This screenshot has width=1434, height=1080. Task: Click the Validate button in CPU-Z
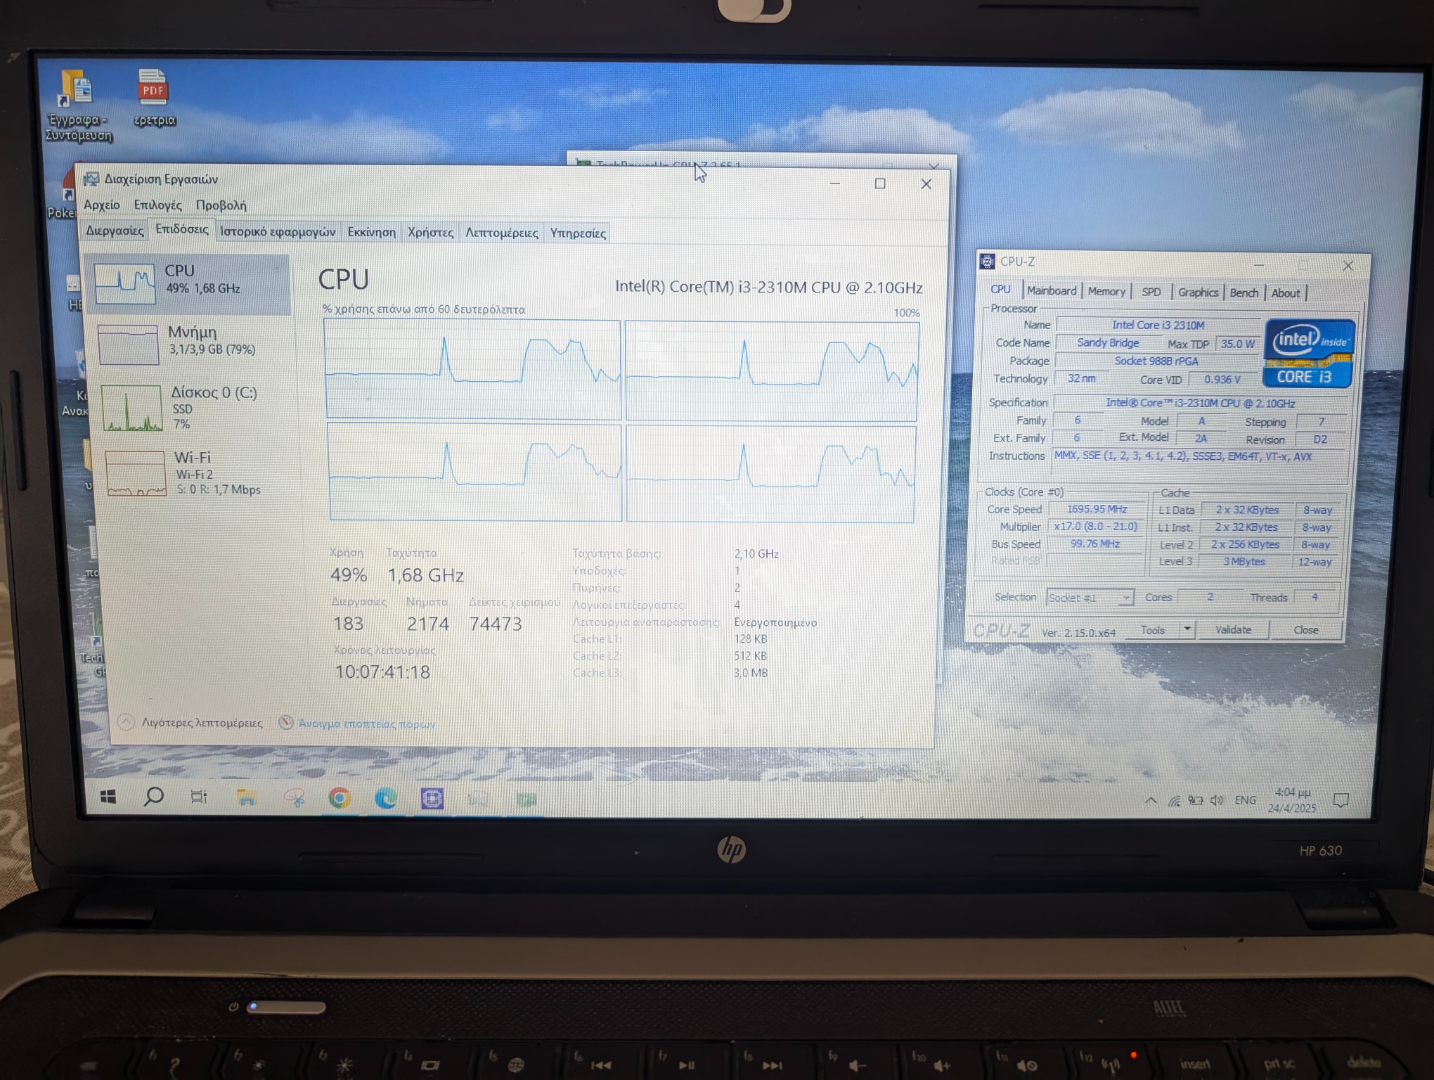[x=1233, y=630]
